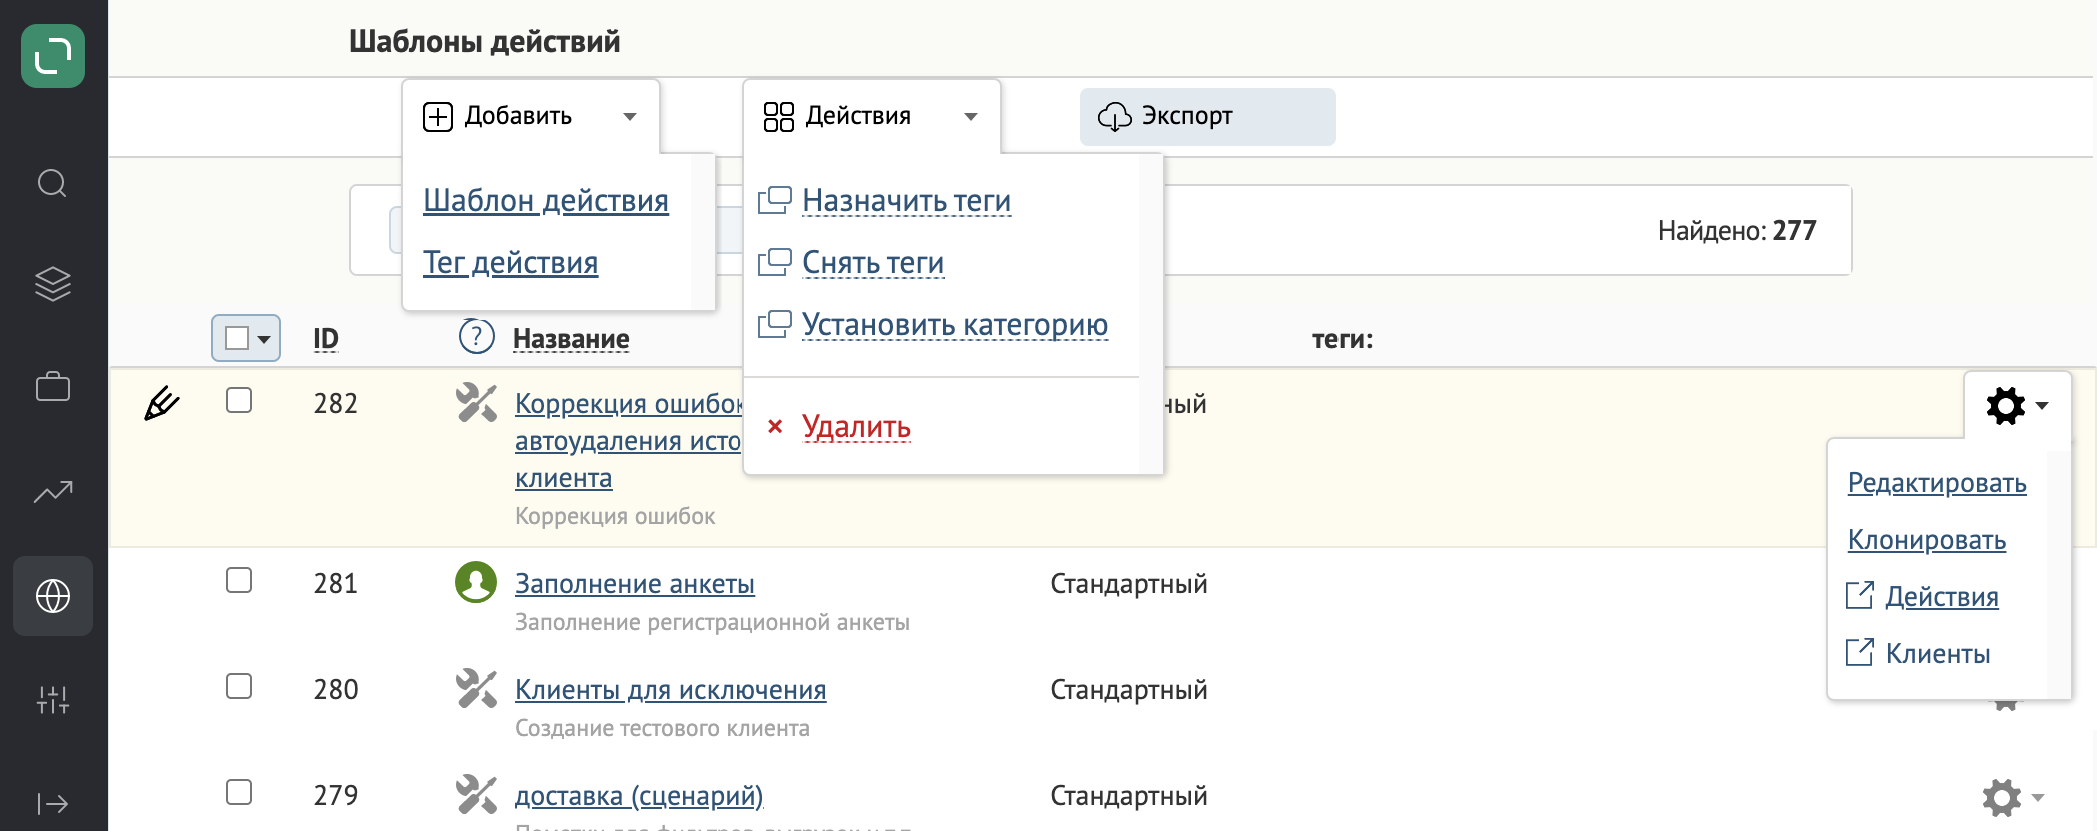Select Удалить in Действия menu
The image size is (2097, 831).
click(x=856, y=427)
